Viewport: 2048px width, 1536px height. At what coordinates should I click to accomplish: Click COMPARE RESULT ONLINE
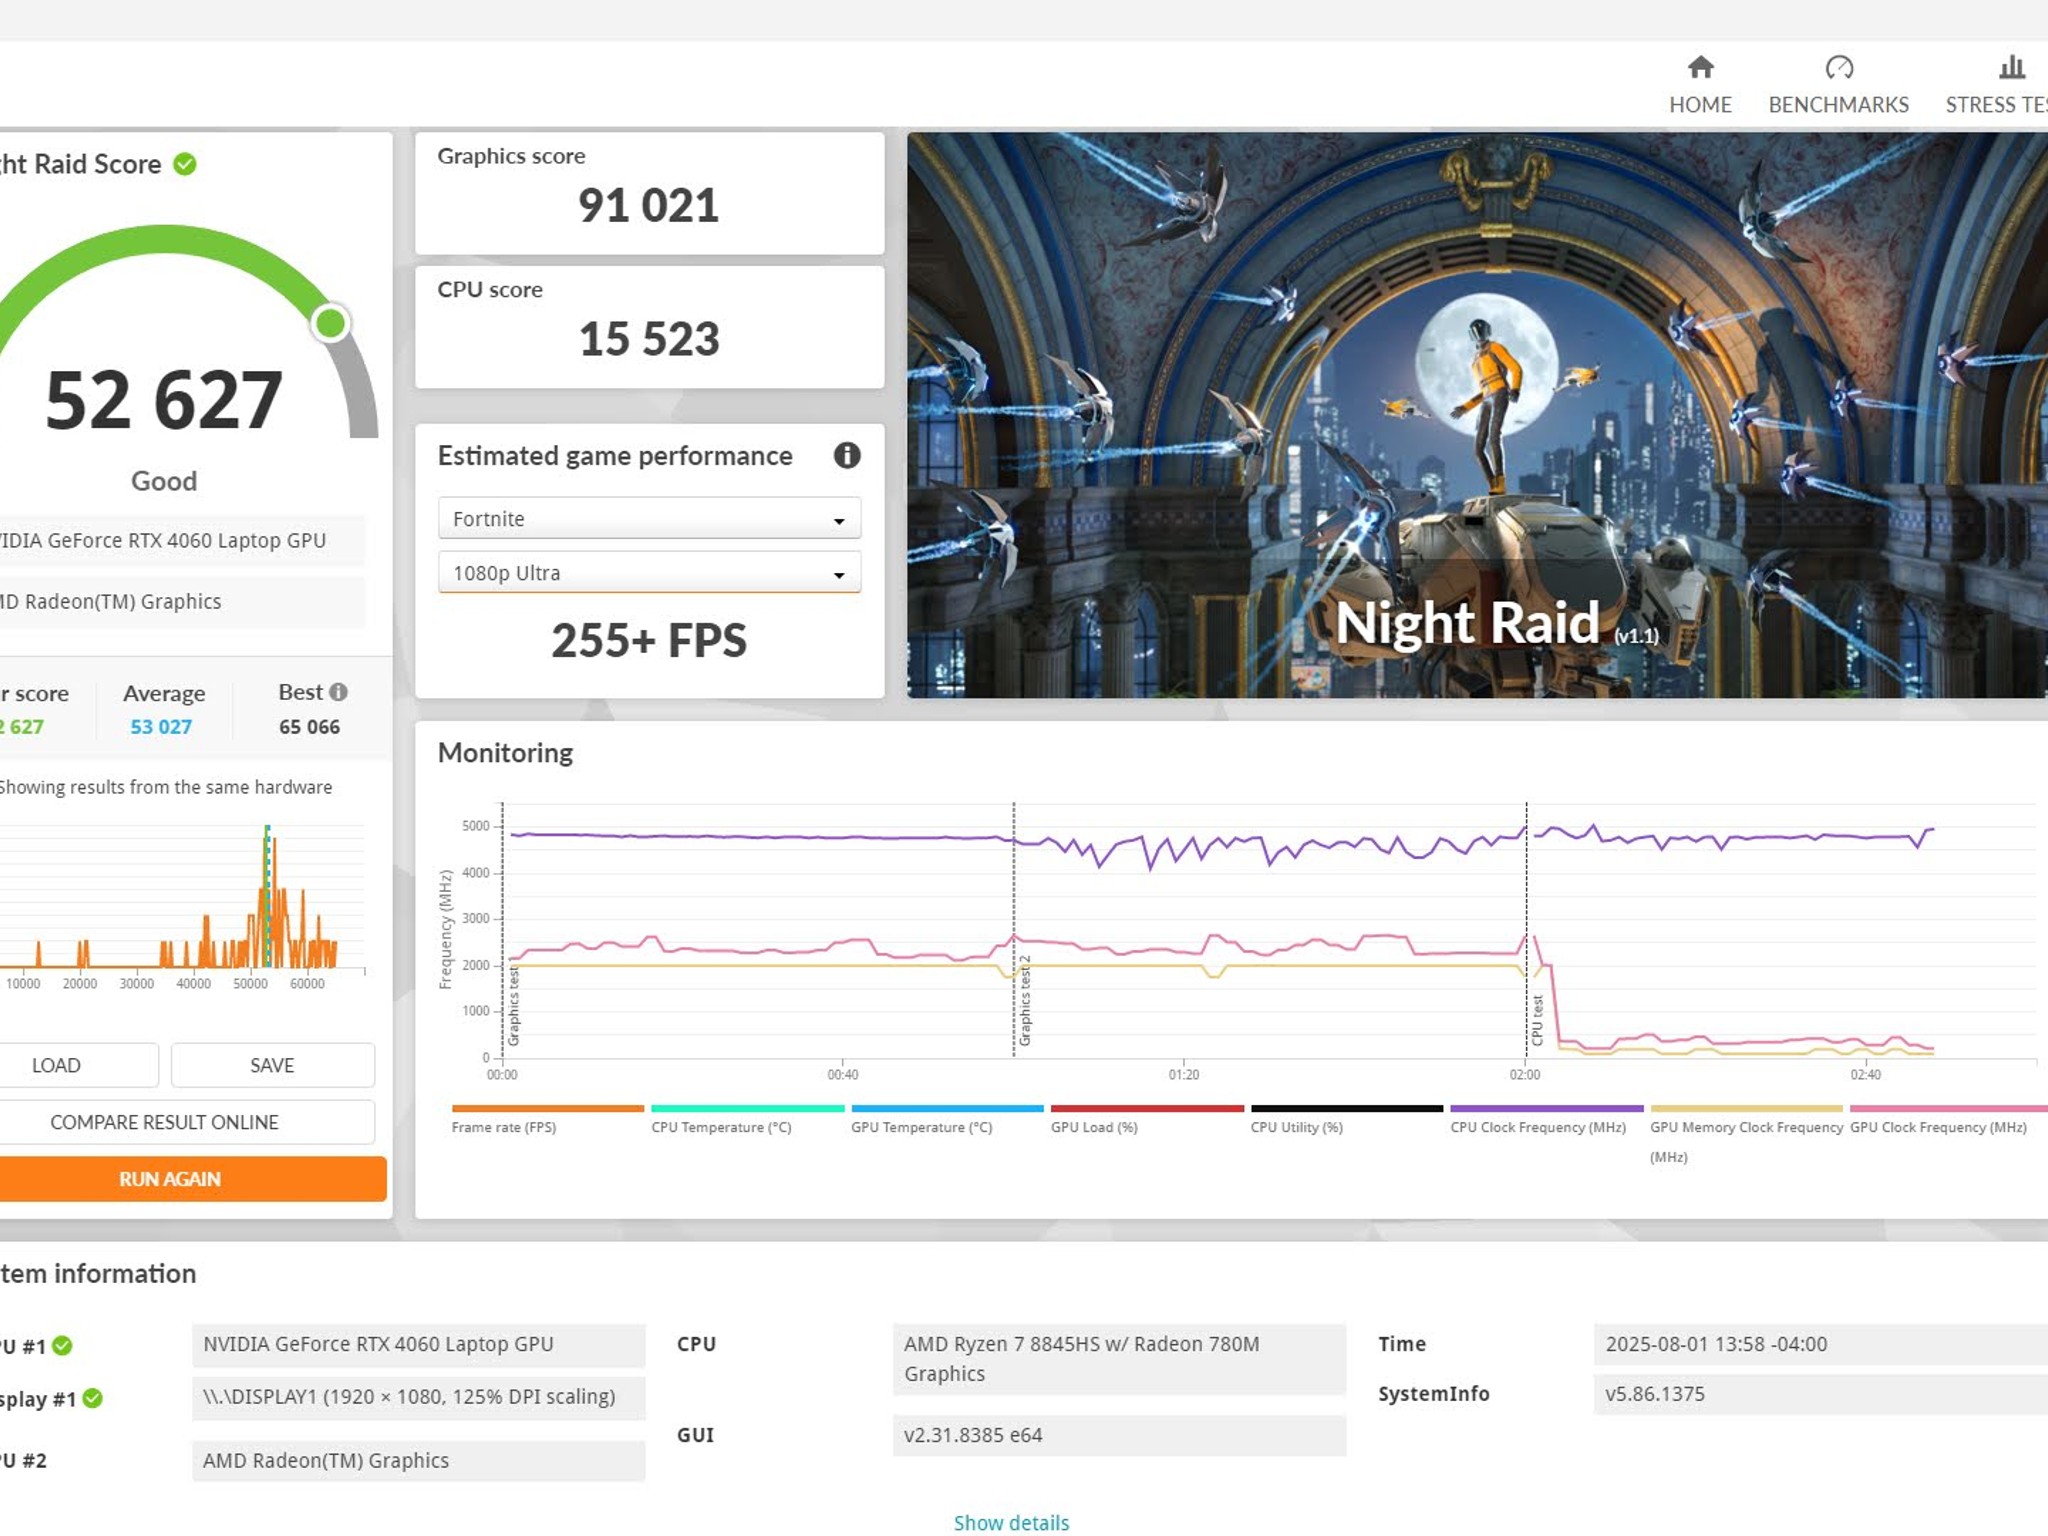(x=163, y=1121)
